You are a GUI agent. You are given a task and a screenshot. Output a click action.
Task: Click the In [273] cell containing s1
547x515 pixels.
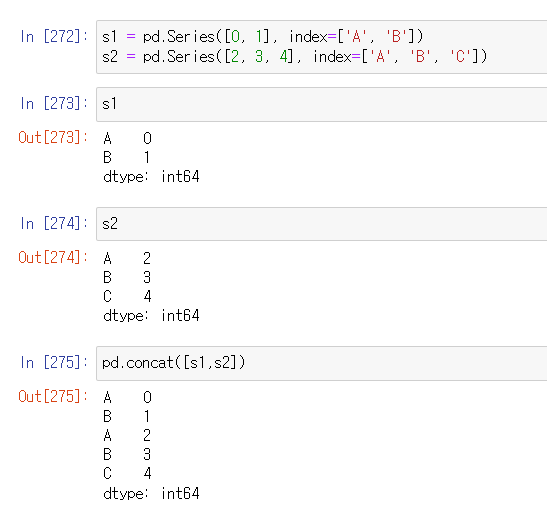[x=322, y=104]
